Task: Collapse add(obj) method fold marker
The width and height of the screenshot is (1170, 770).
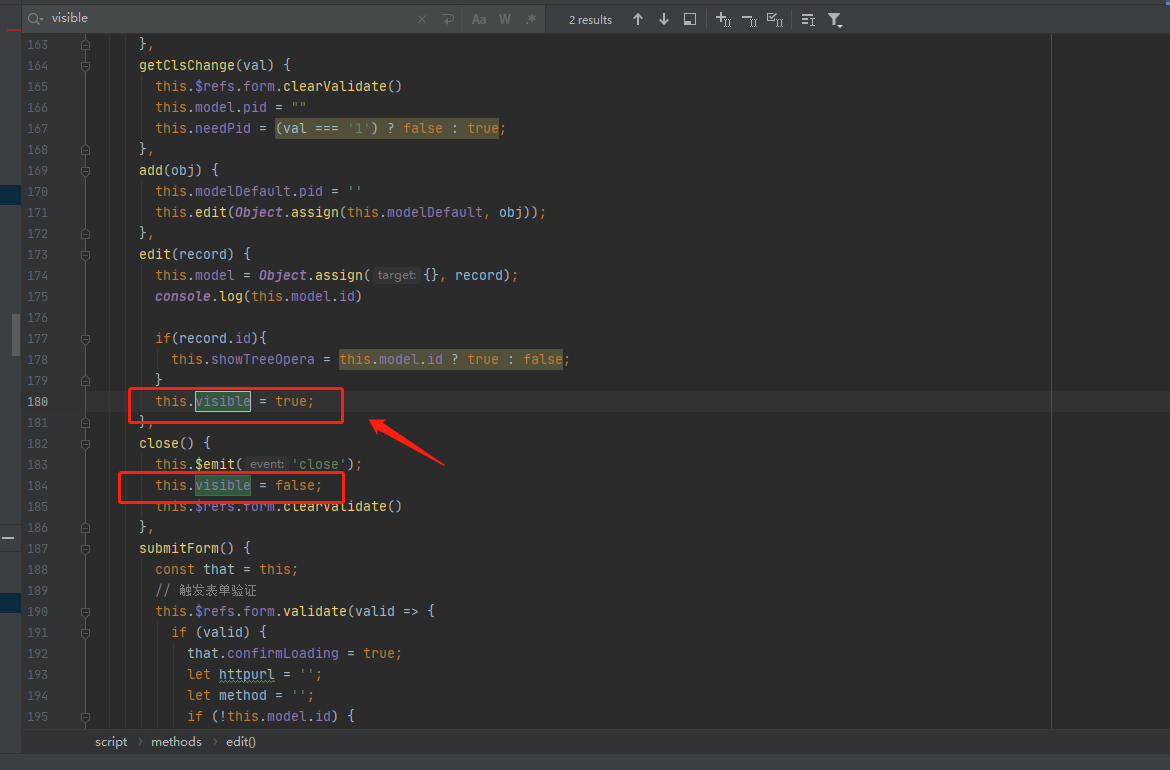Action: click(86, 171)
